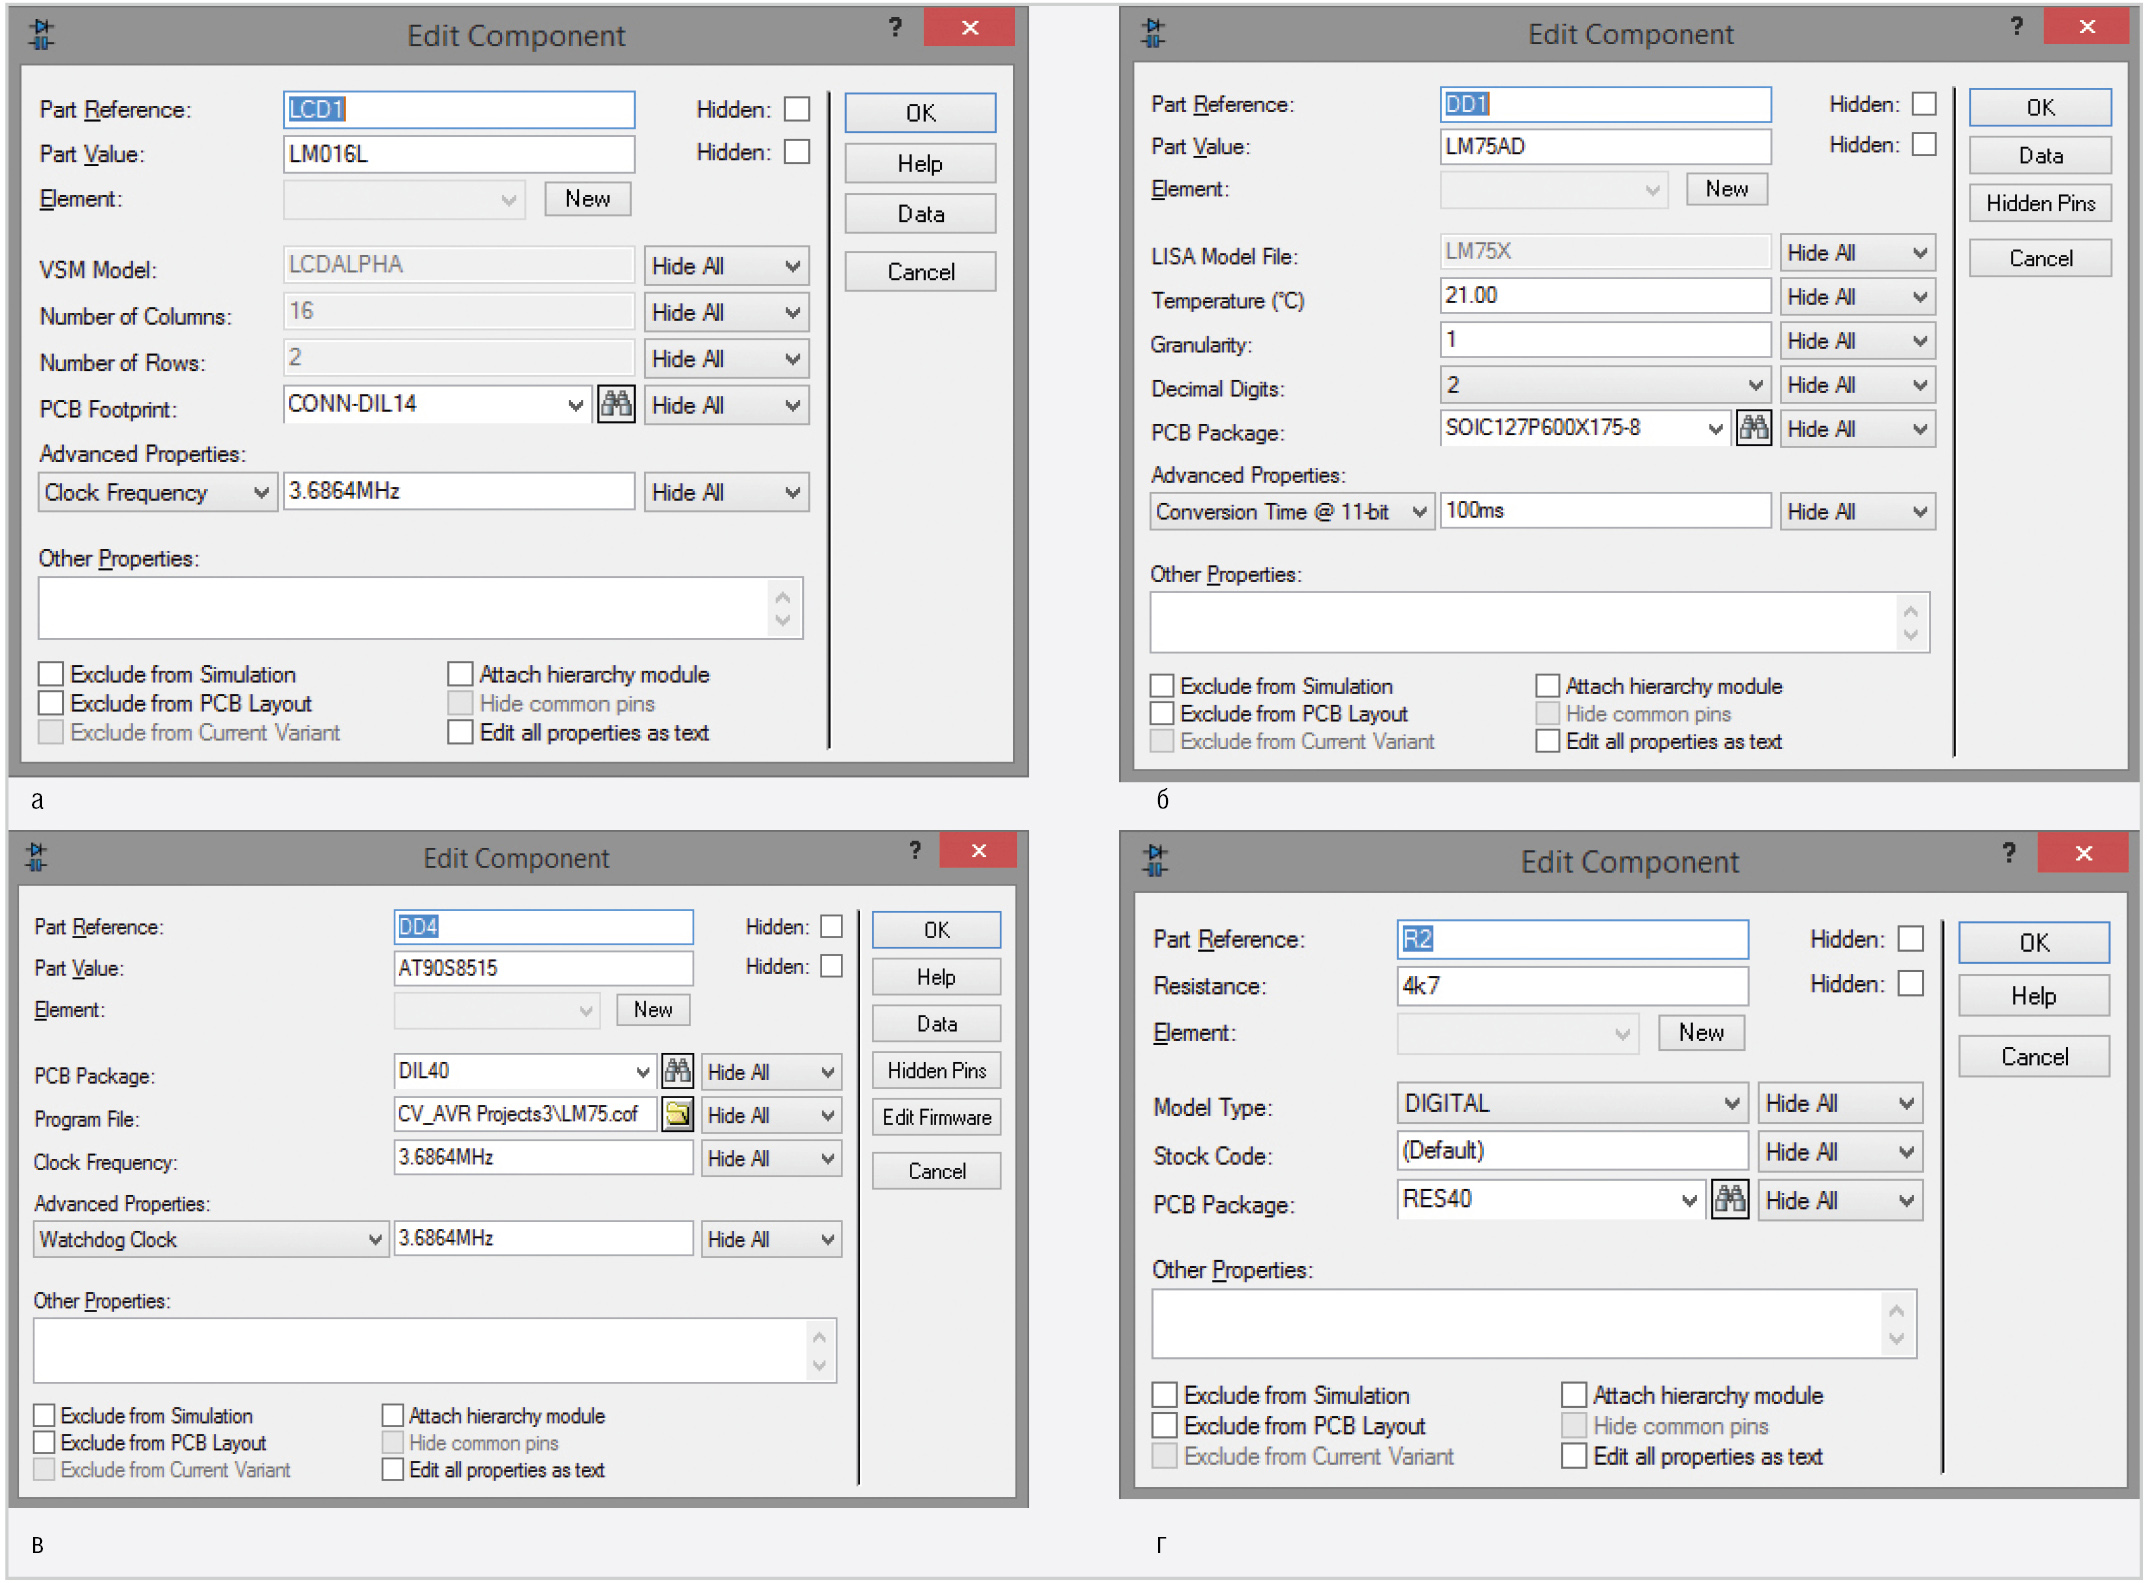Open Hide All dropdown for Stock Code
This screenshot has width=2147, height=1583.
(1840, 1152)
